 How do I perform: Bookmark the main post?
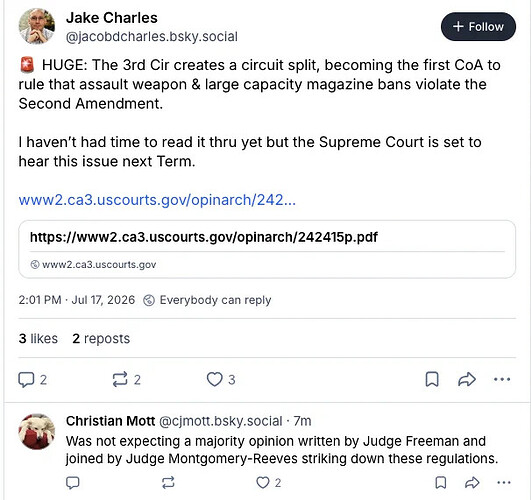(432, 379)
